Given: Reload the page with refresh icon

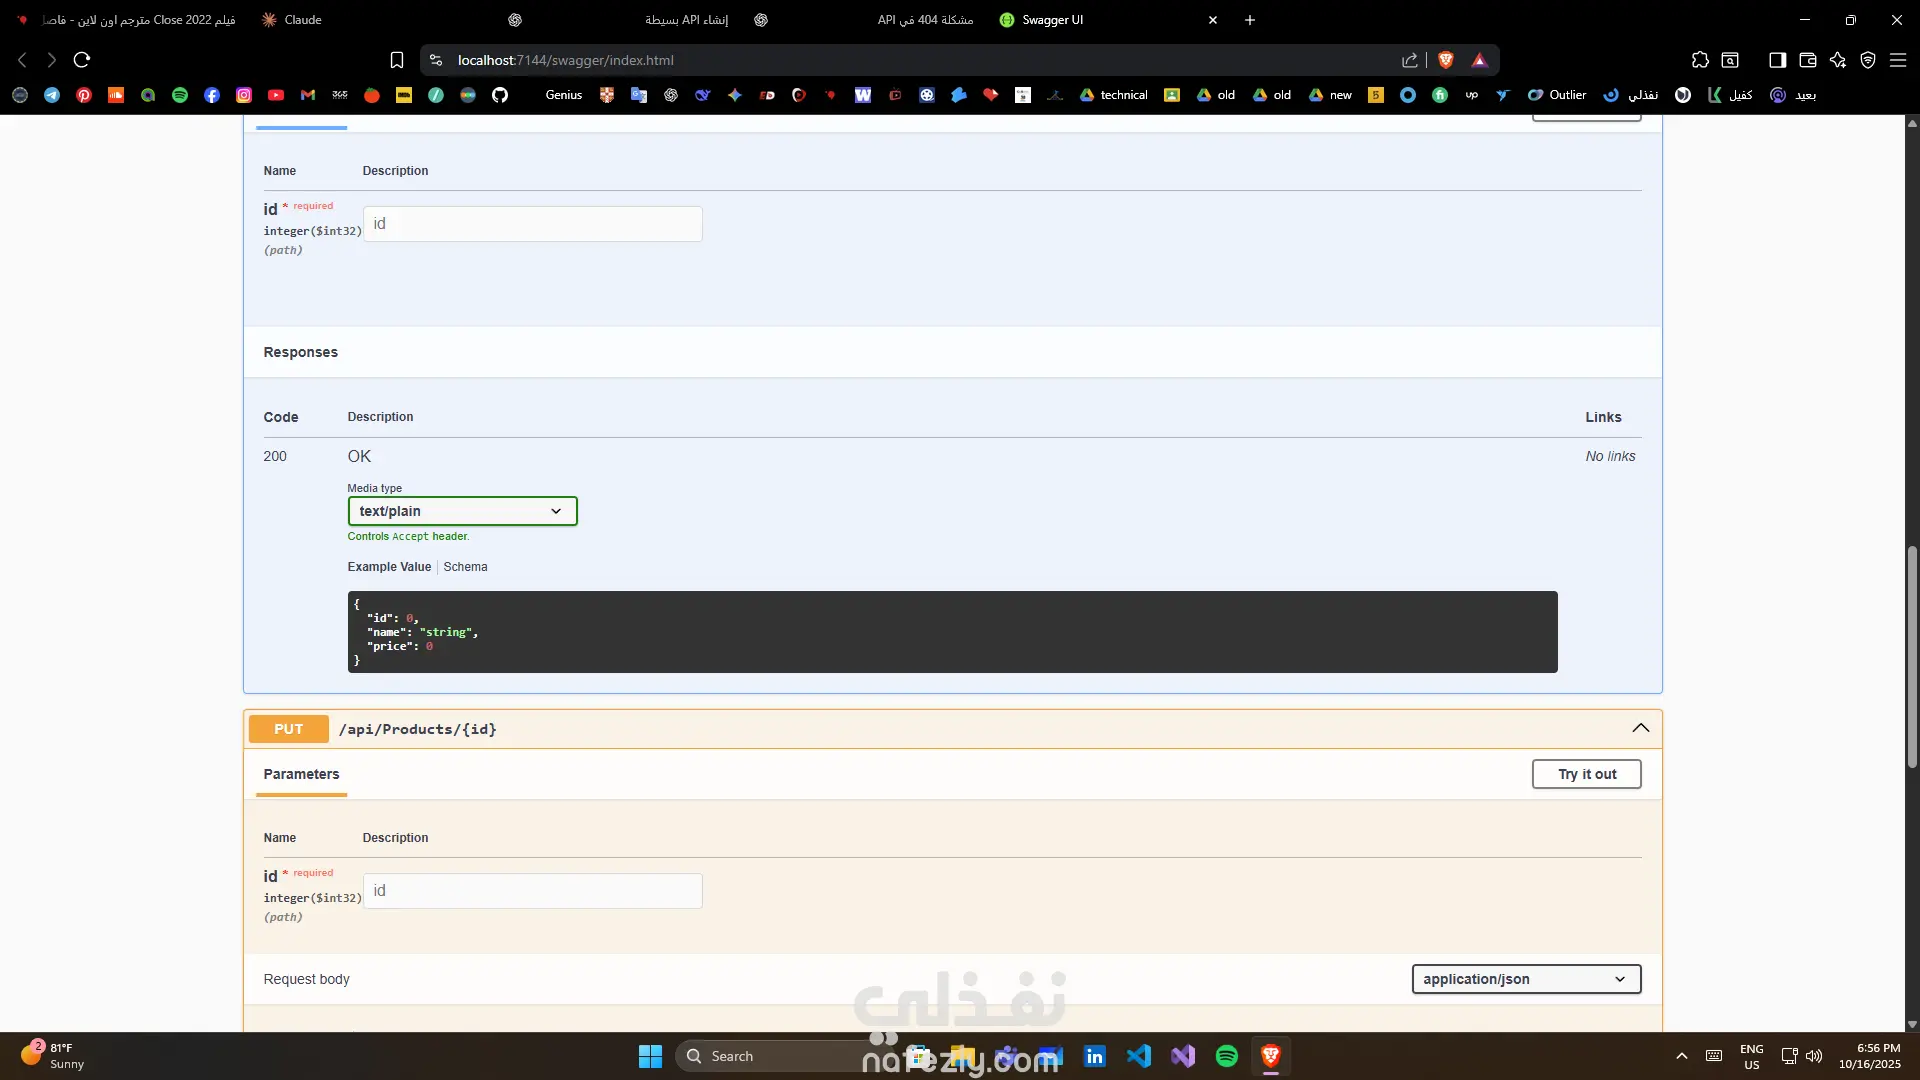Looking at the screenshot, I should (82, 60).
